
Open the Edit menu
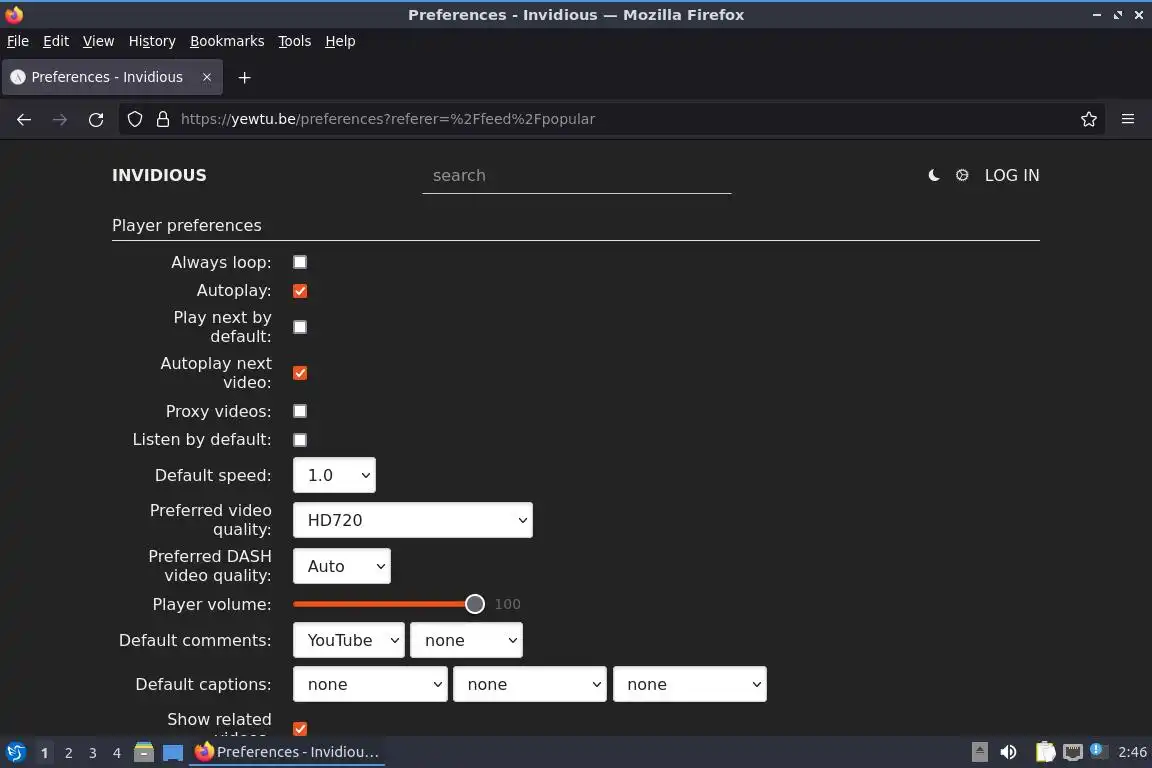point(56,41)
